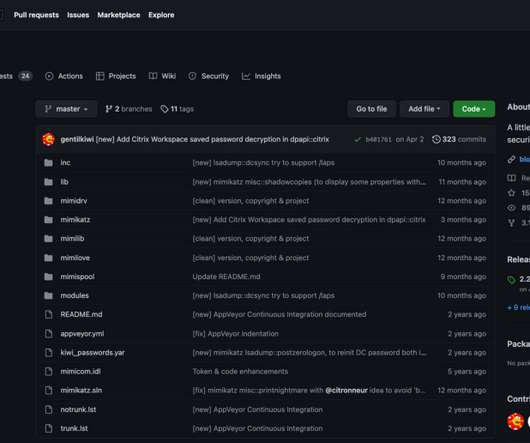
Task: Open the trunk.lst file
Action: (x=74, y=428)
